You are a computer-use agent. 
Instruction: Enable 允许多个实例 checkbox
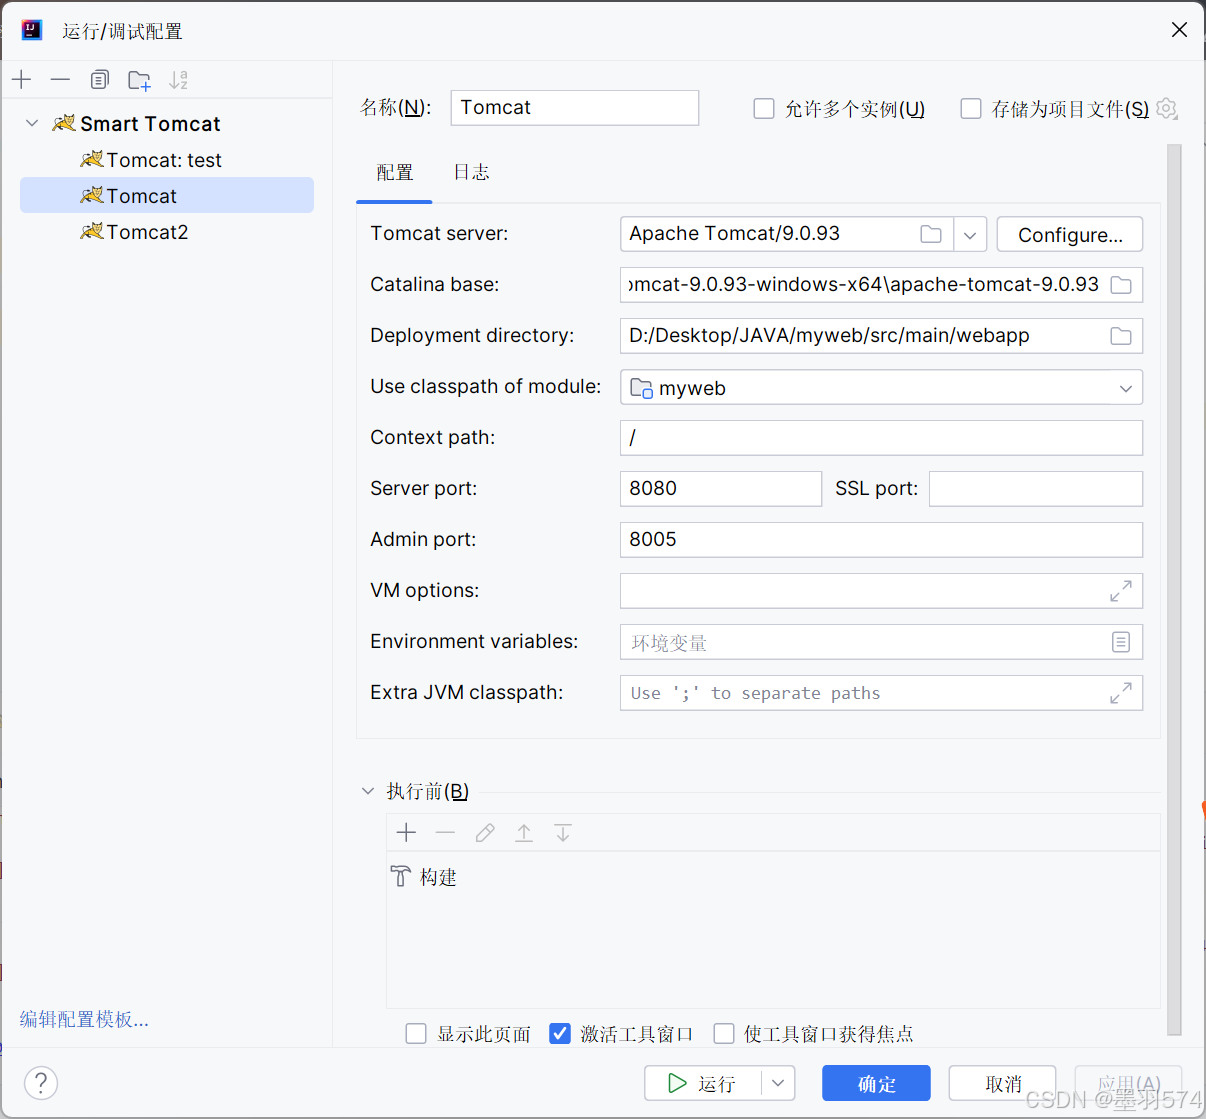pos(764,108)
